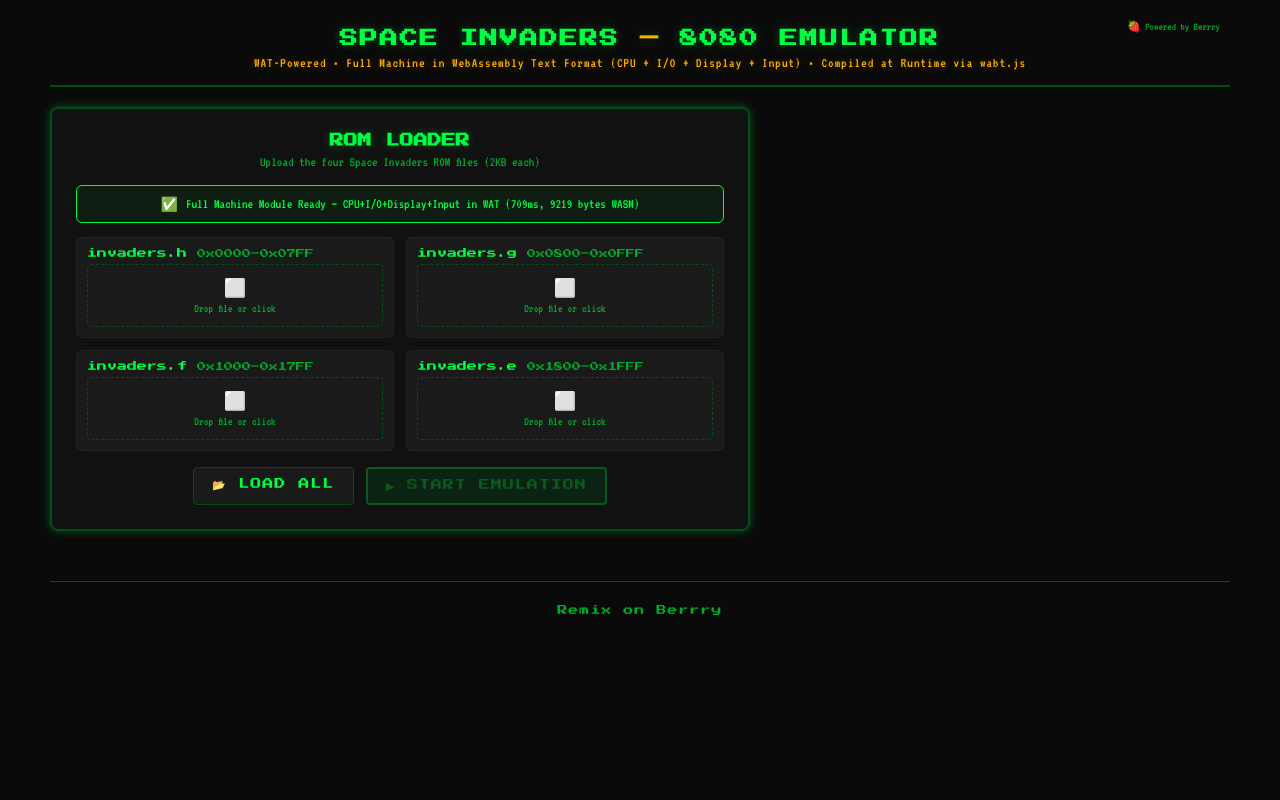
Task: Click the file icon in invaders.f zone
Action: pyautogui.click(x=234, y=400)
